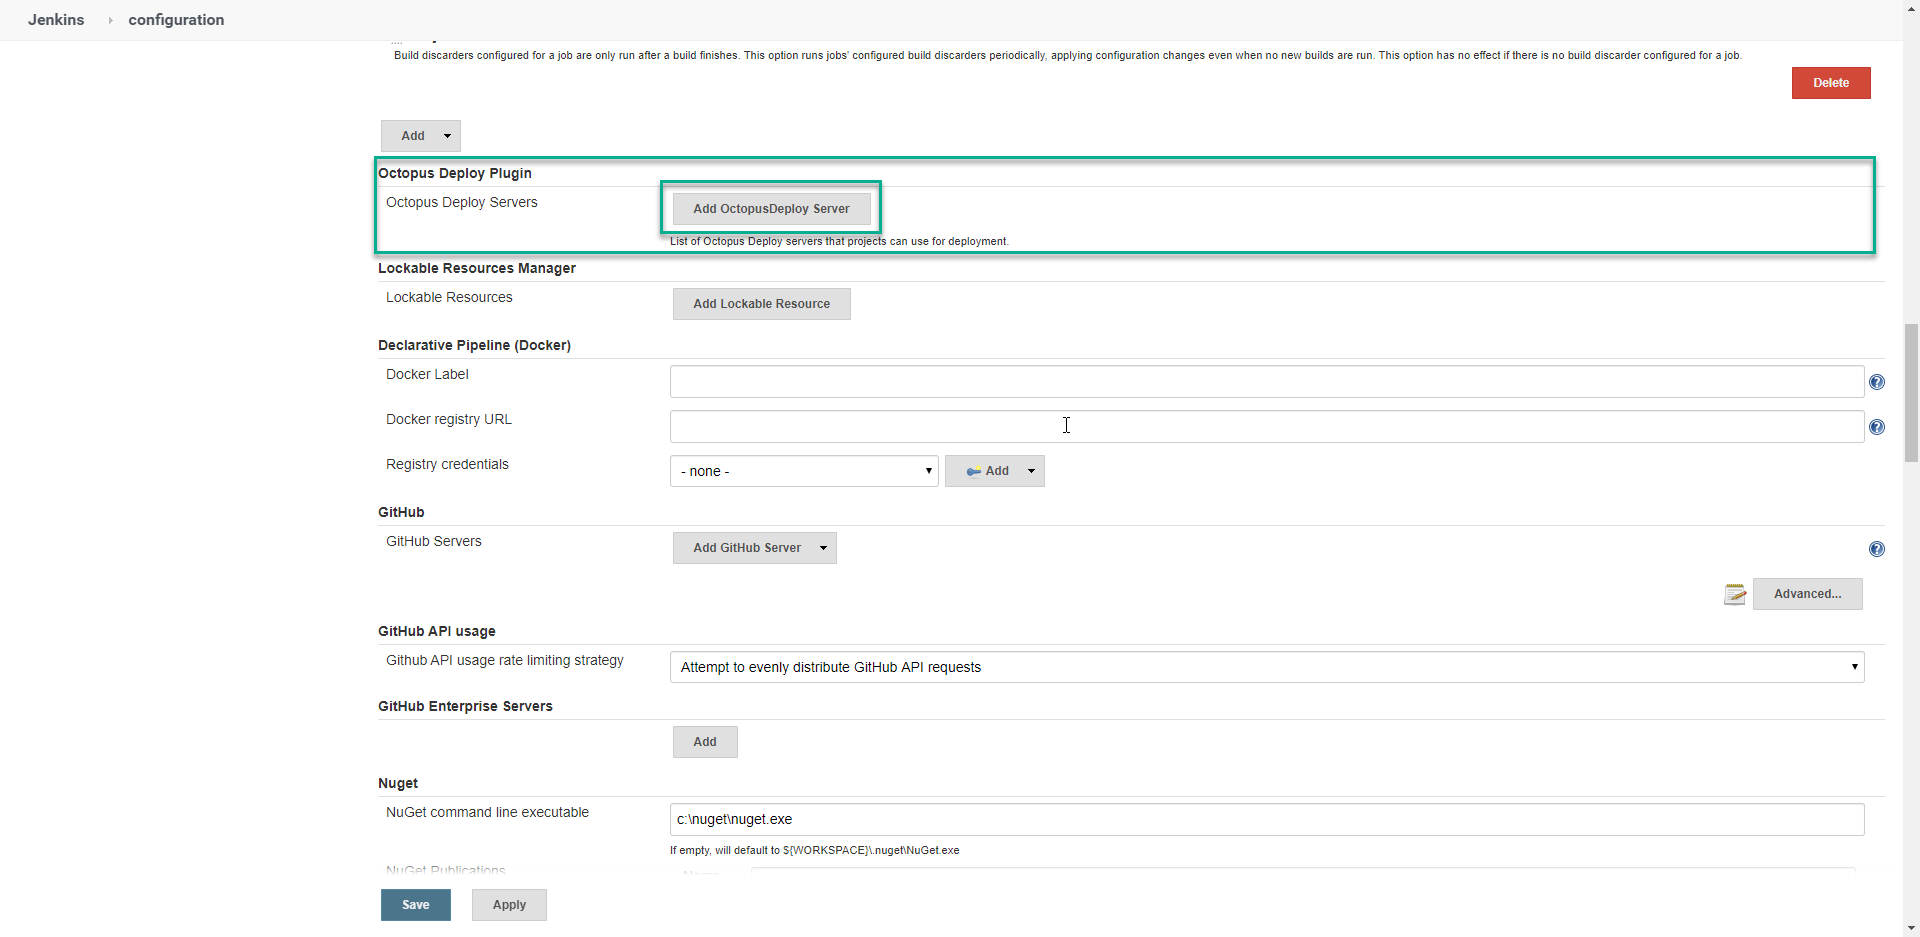Click inside the Docker registry URL field

coord(1067,426)
